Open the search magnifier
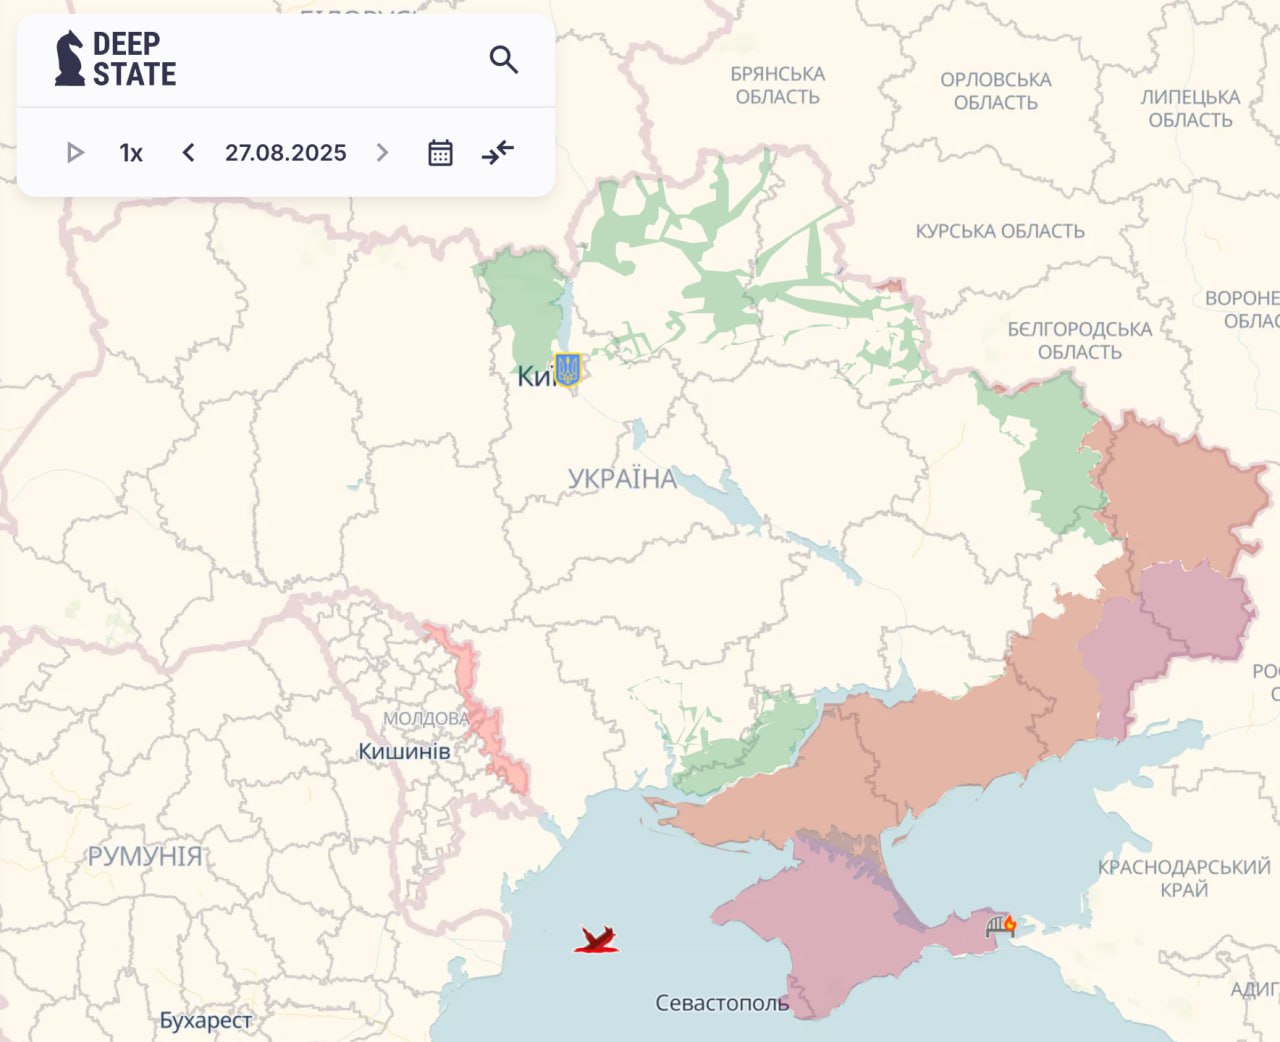The width and height of the screenshot is (1280, 1042). [x=503, y=60]
